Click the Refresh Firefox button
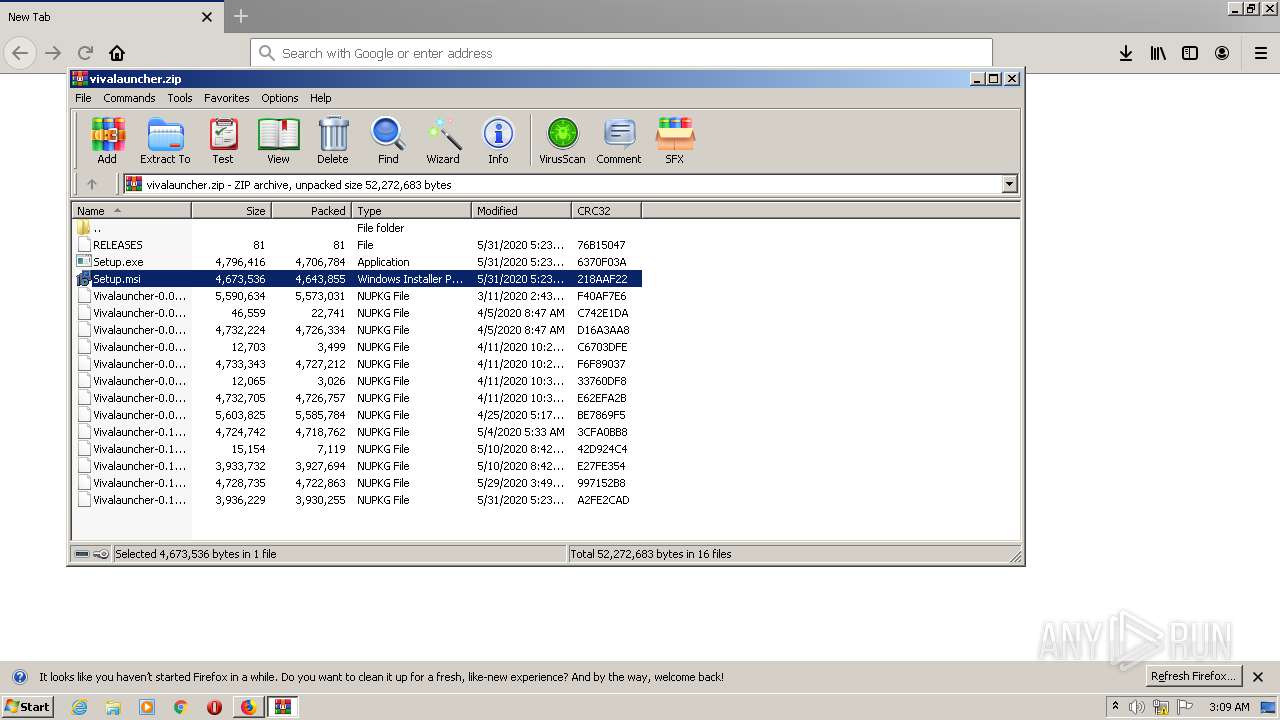The width and height of the screenshot is (1280, 720). tap(1193, 677)
